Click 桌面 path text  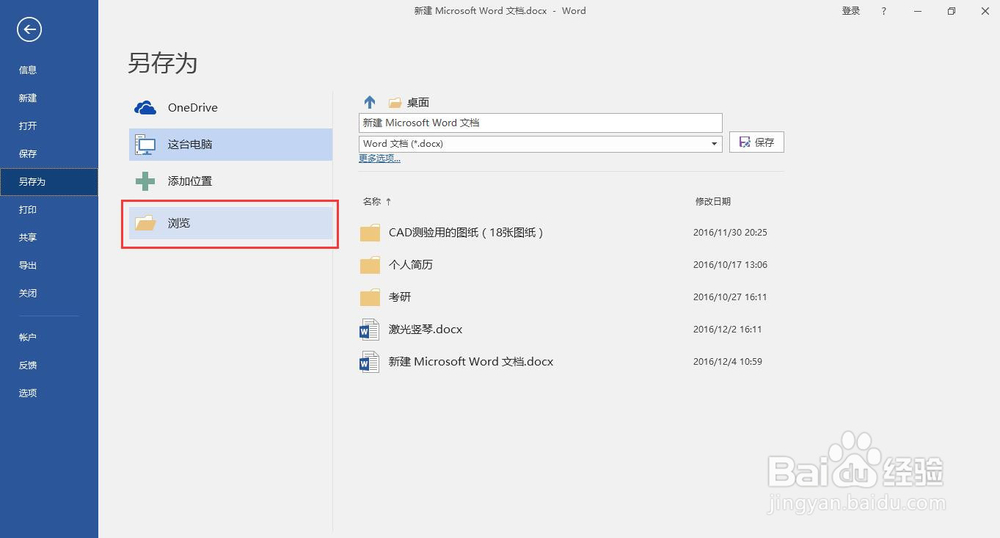[x=418, y=103]
